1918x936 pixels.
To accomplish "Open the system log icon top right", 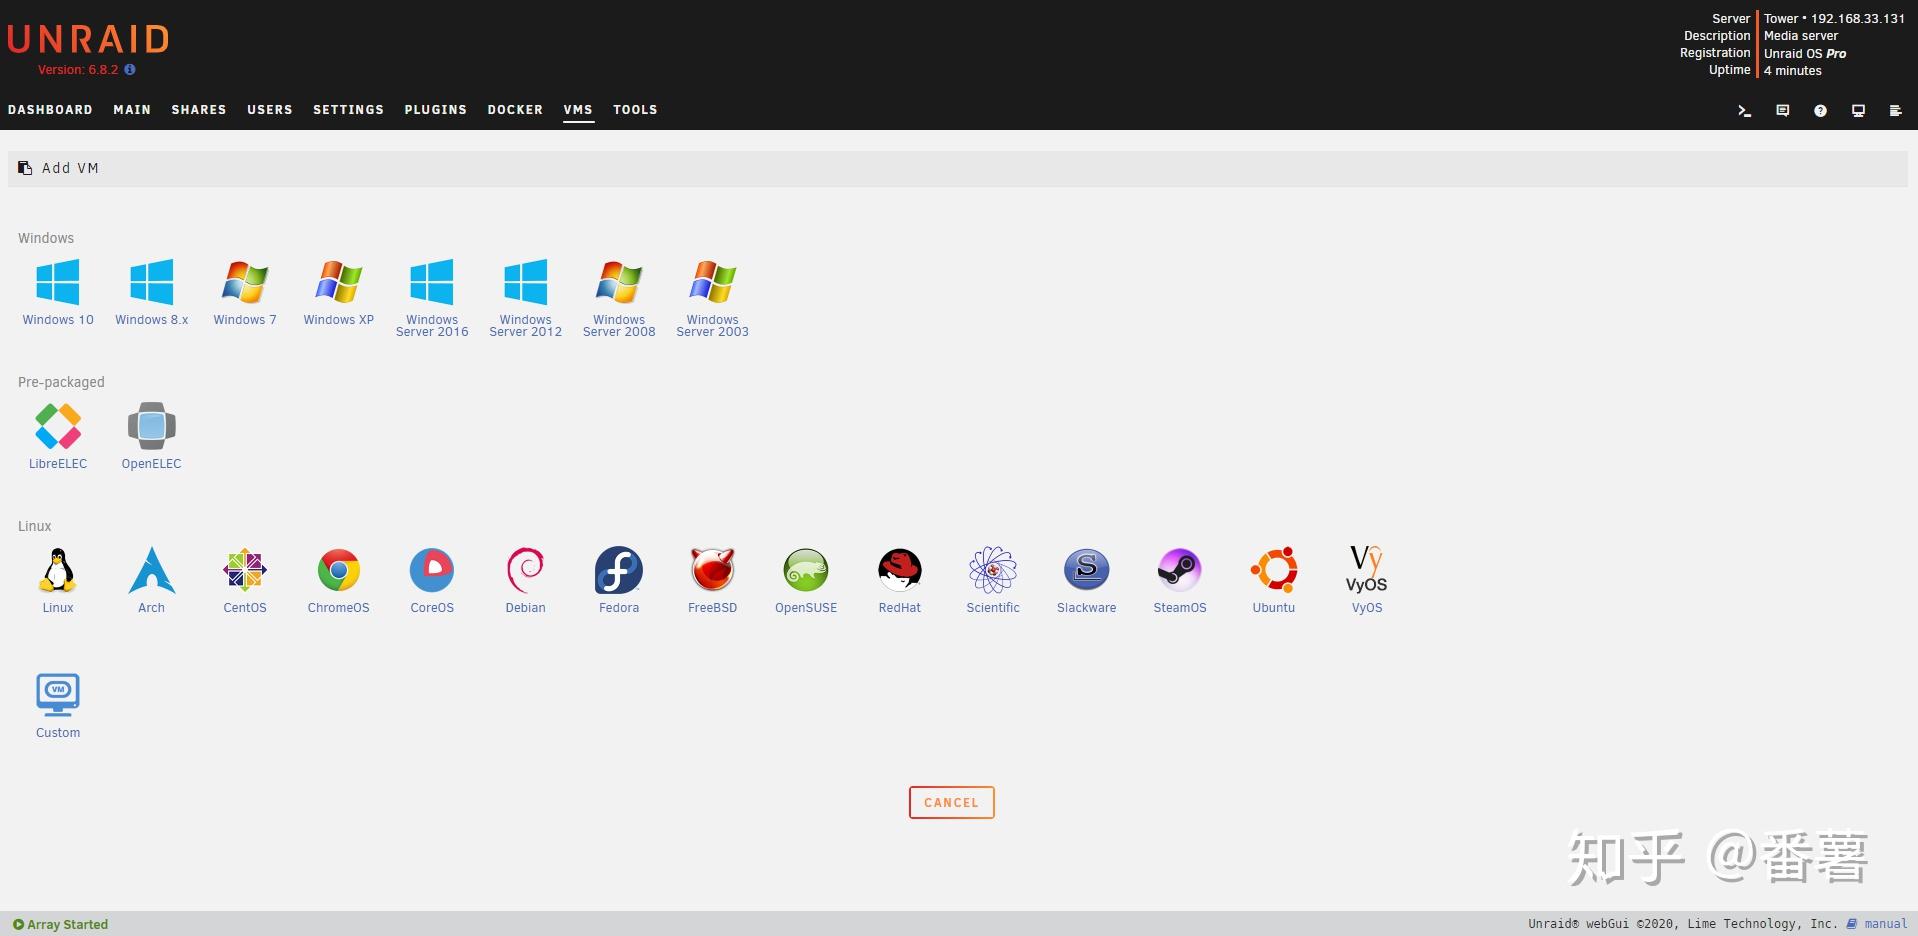I will coord(1895,110).
